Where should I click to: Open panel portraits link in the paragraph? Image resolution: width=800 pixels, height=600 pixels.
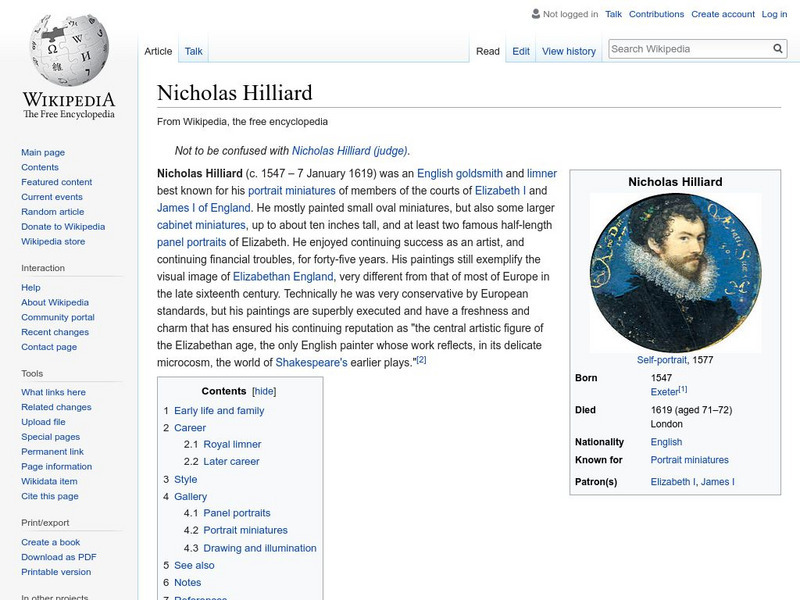point(191,242)
